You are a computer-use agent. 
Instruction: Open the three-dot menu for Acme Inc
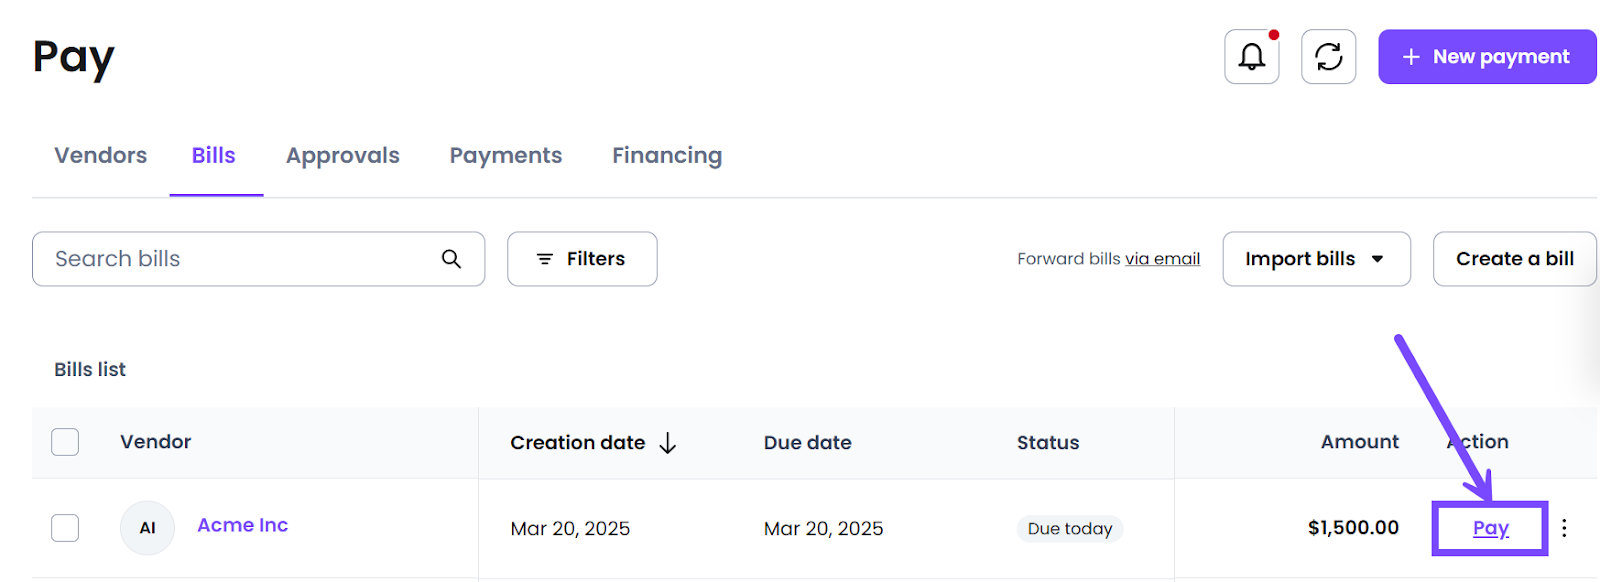[x=1564, y=528]
